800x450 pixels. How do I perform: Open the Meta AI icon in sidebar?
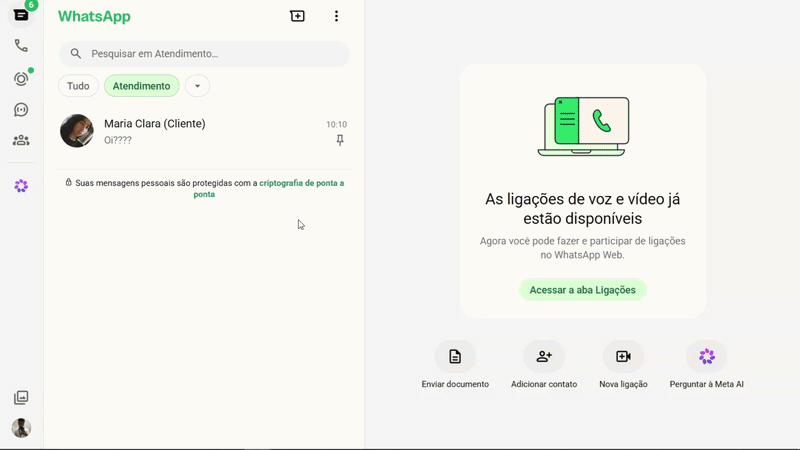pyautogui.click(x=21, y=186)
